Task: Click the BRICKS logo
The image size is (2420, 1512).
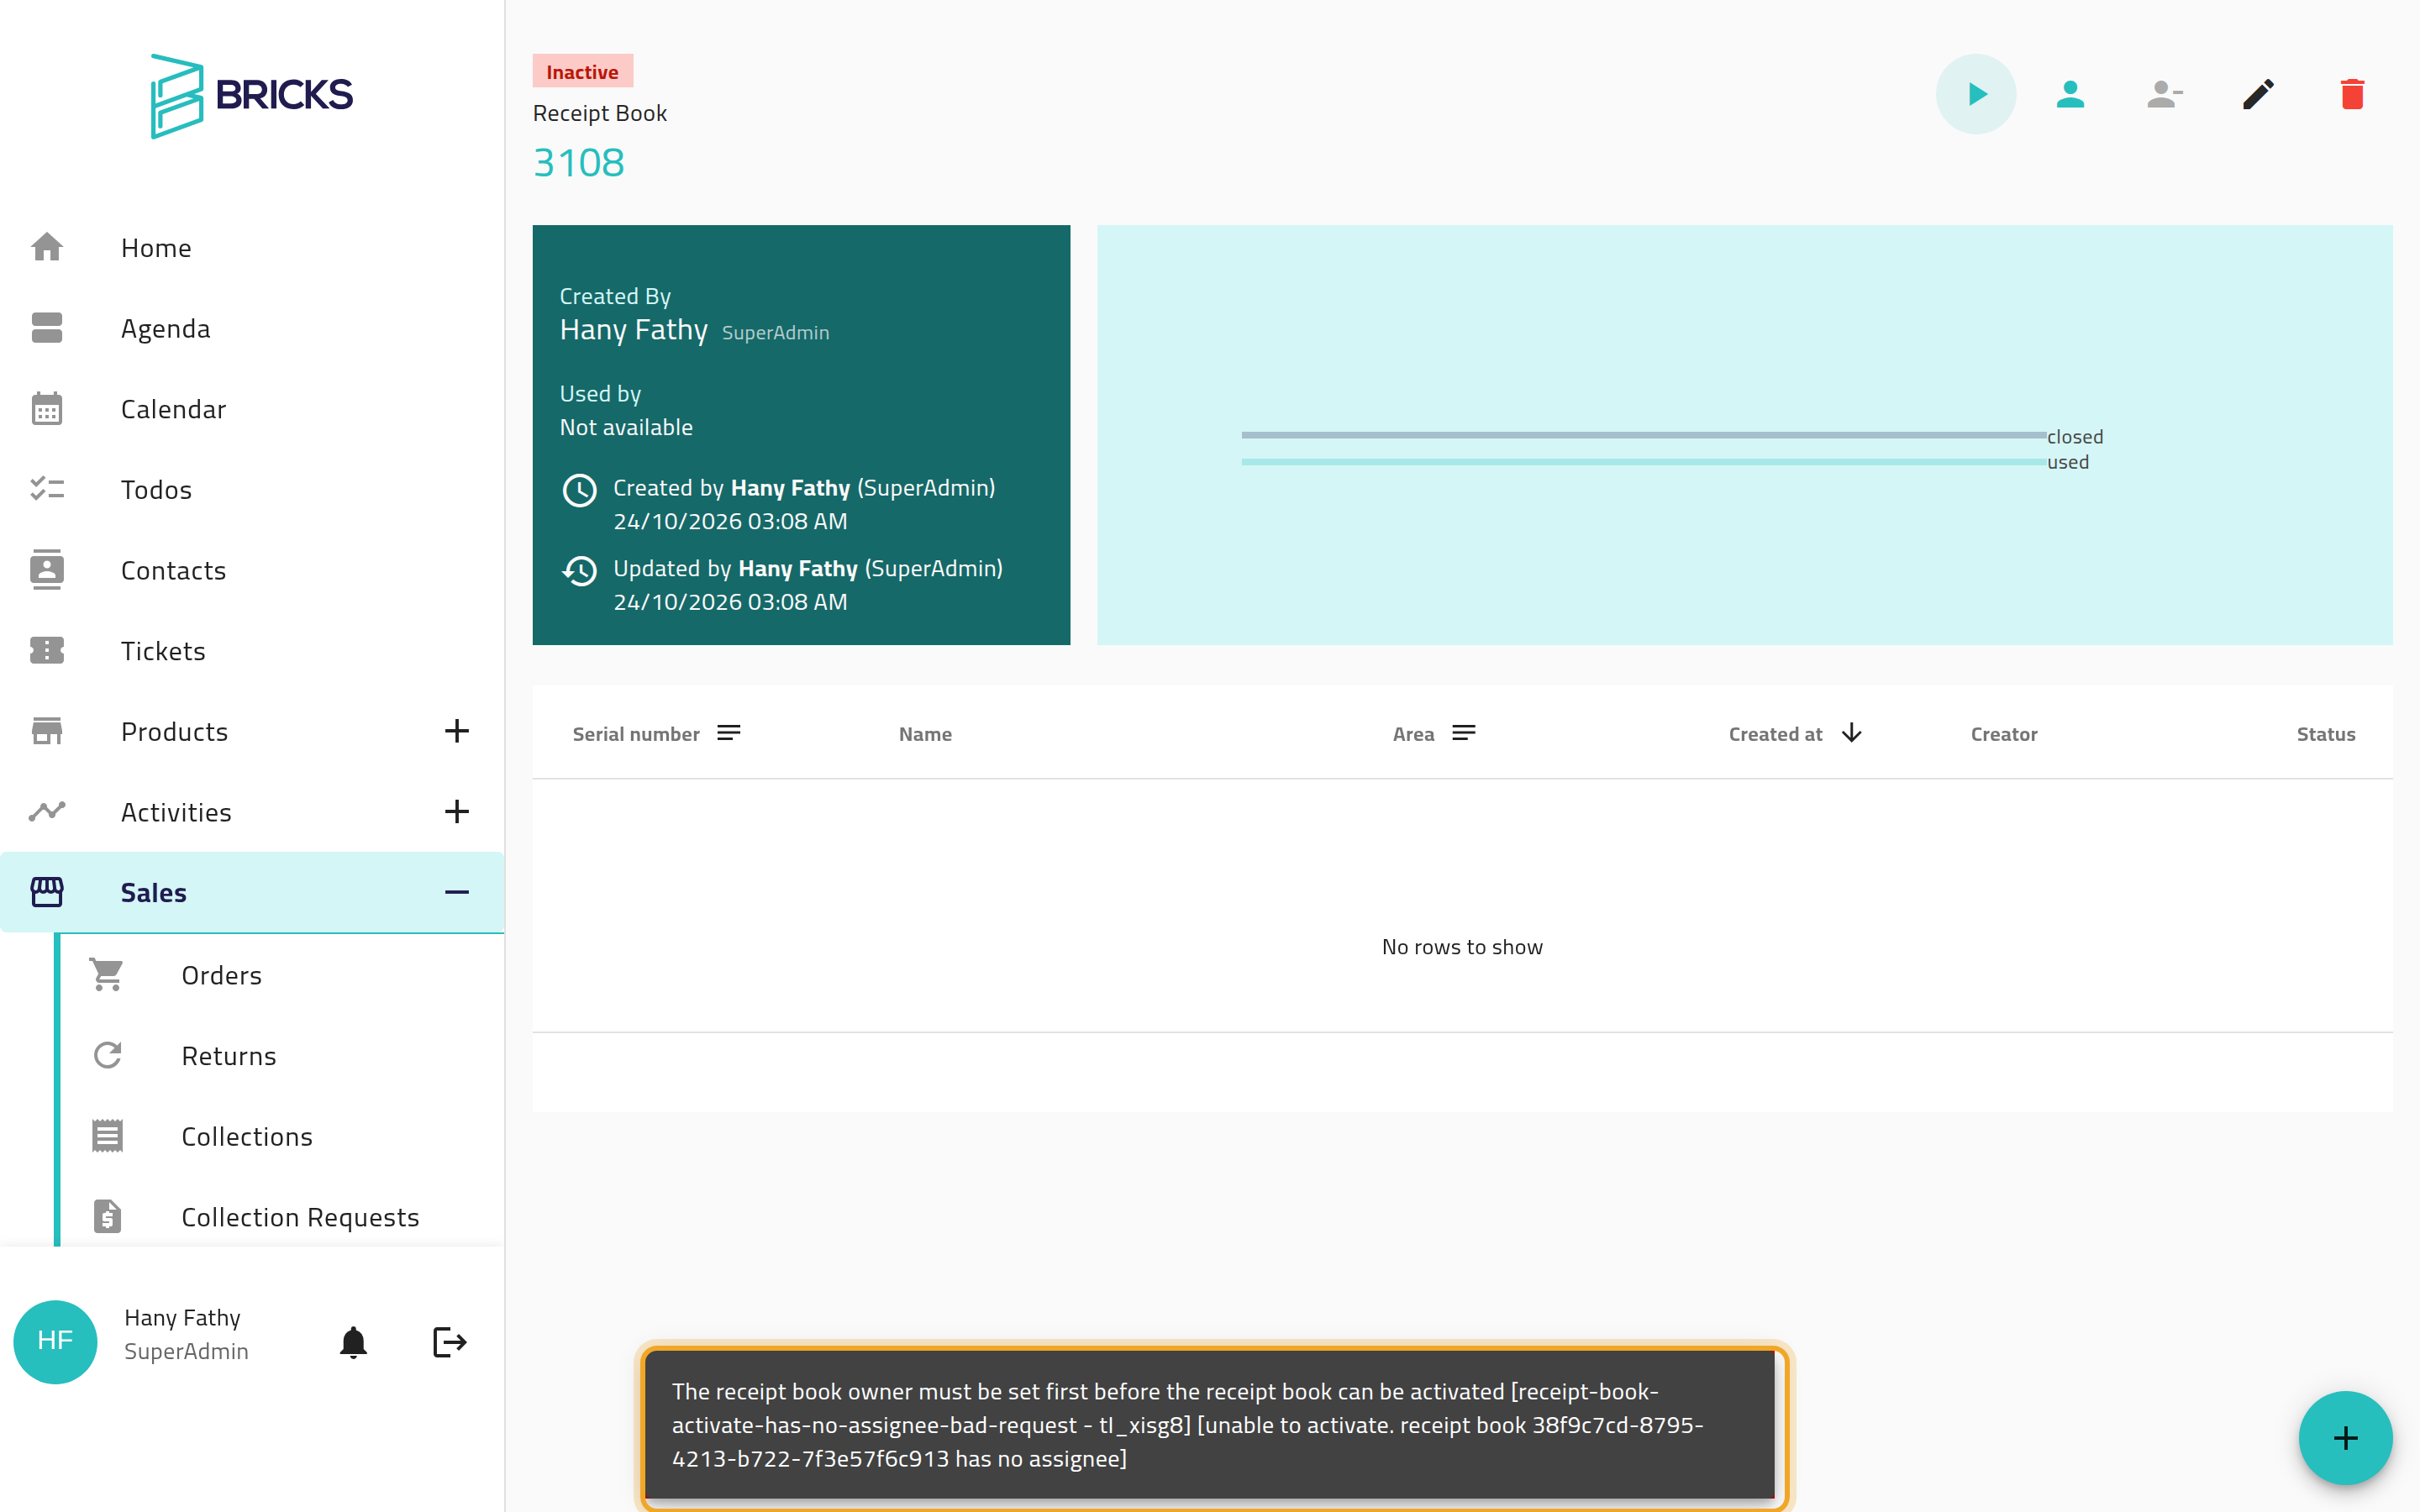Action: tap(251, 95)
